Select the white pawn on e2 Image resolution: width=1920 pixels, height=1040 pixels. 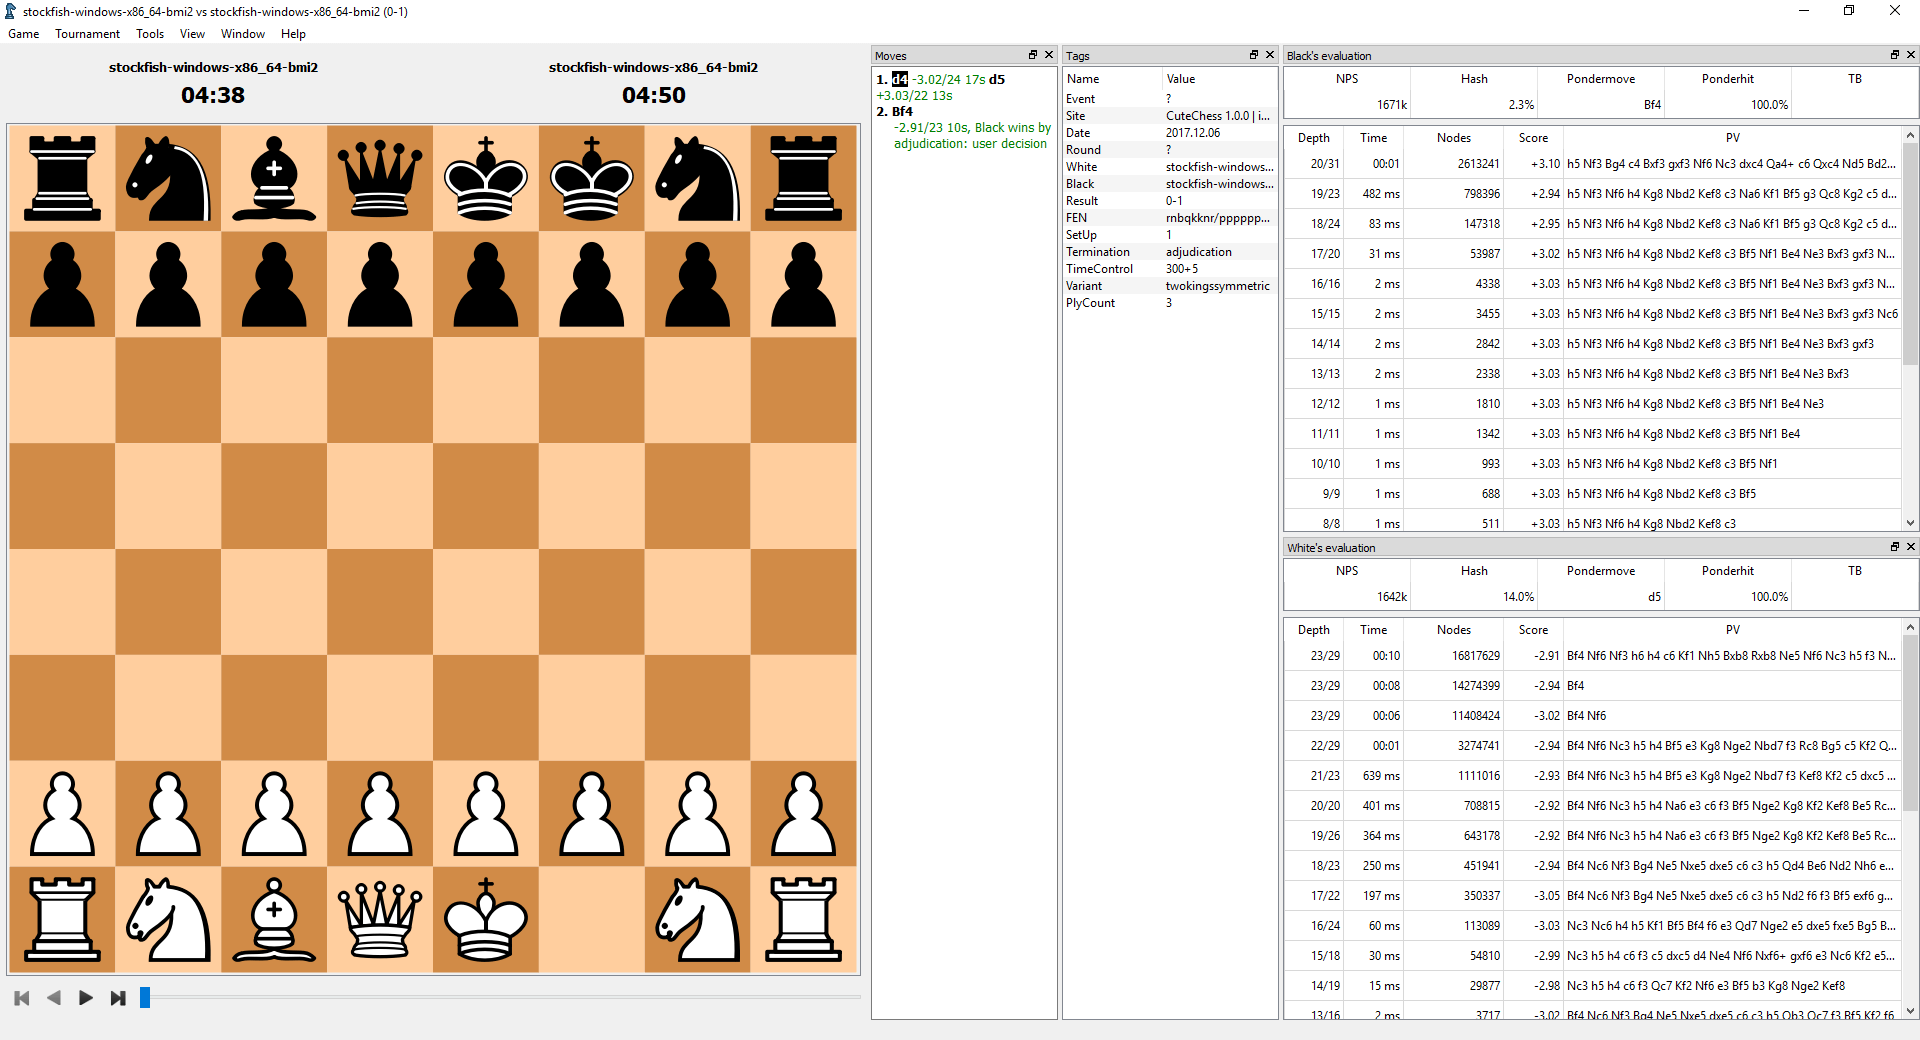point(486,813)
